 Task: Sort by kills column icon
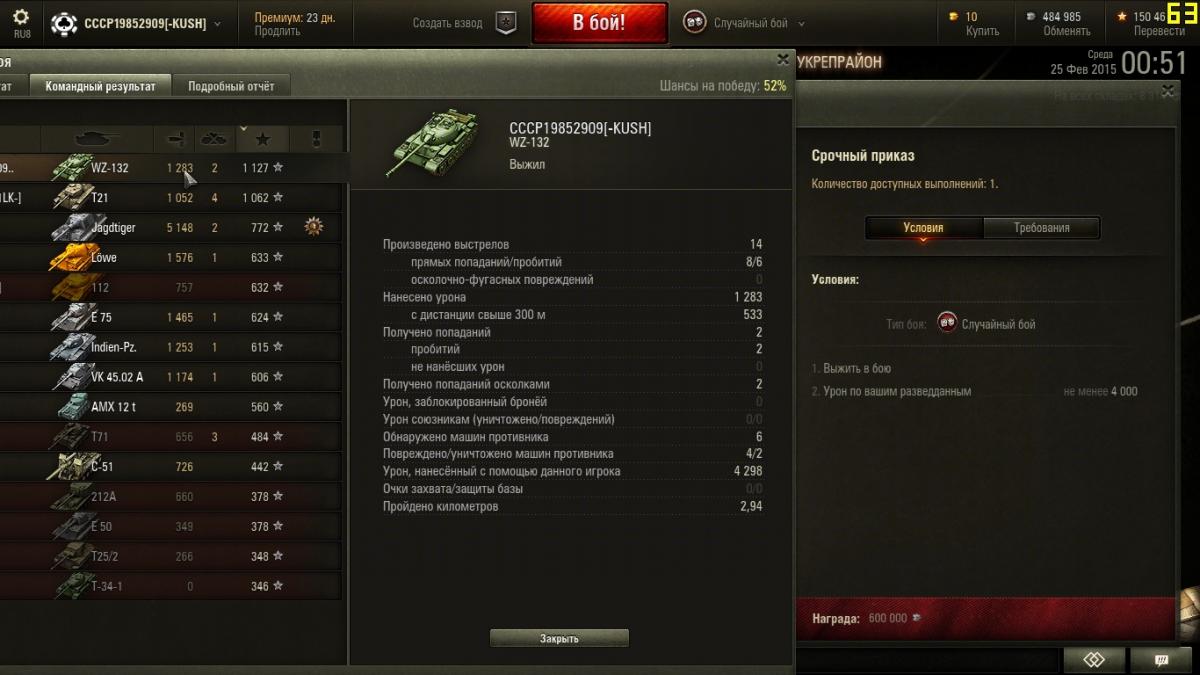coord(214,138)
